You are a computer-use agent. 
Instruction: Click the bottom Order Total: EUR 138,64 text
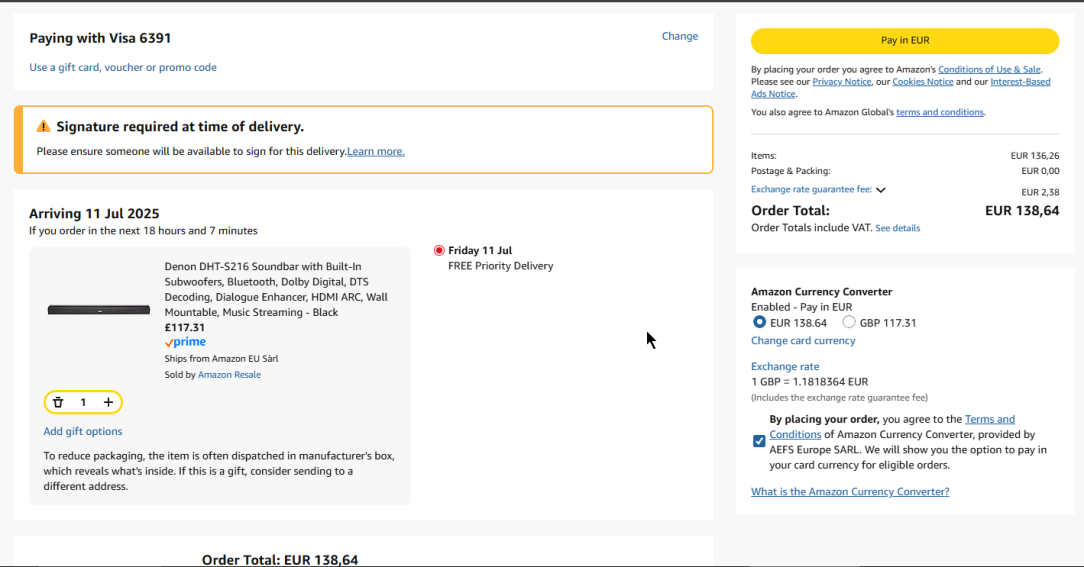[280, 559]
